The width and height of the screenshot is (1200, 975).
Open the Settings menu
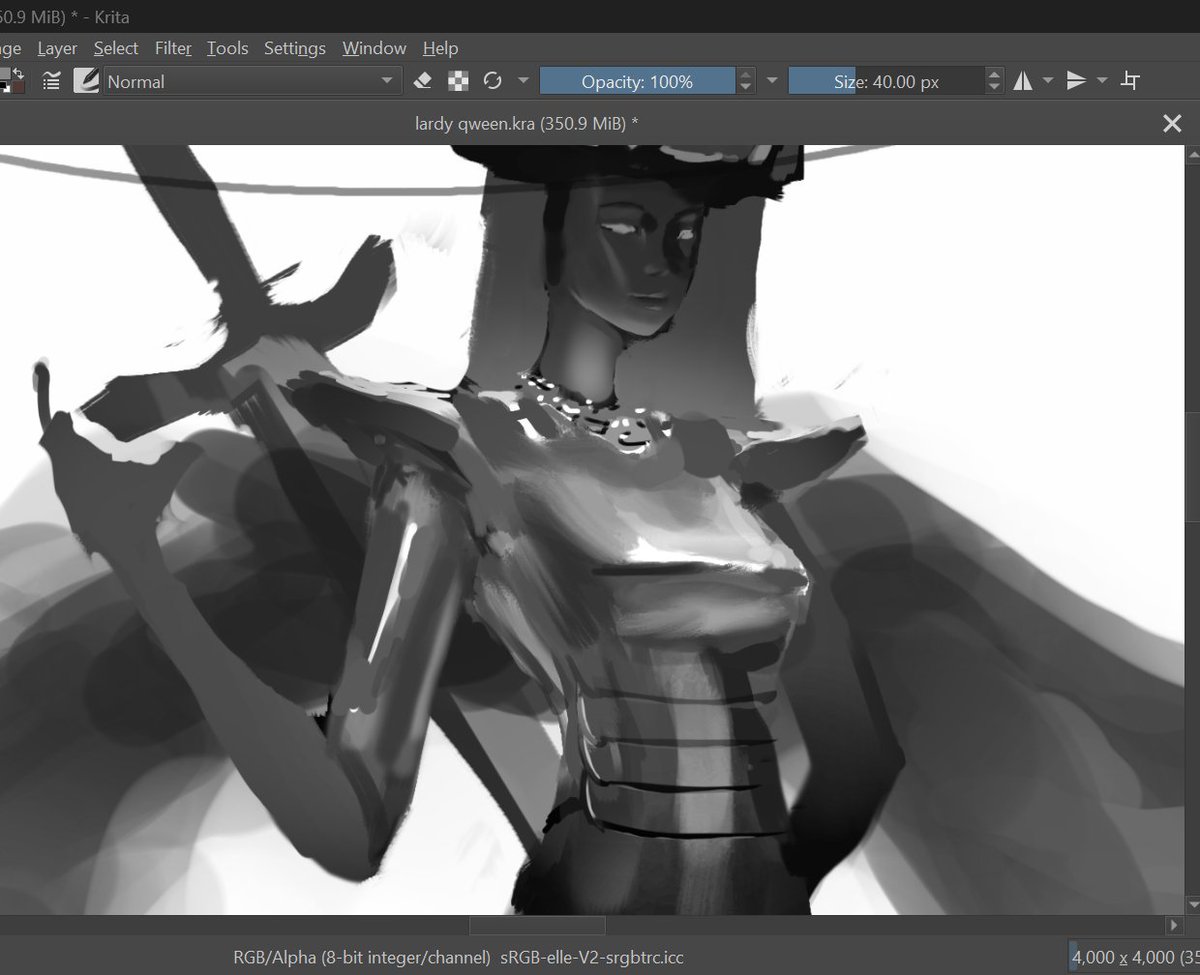click(294, 47)
